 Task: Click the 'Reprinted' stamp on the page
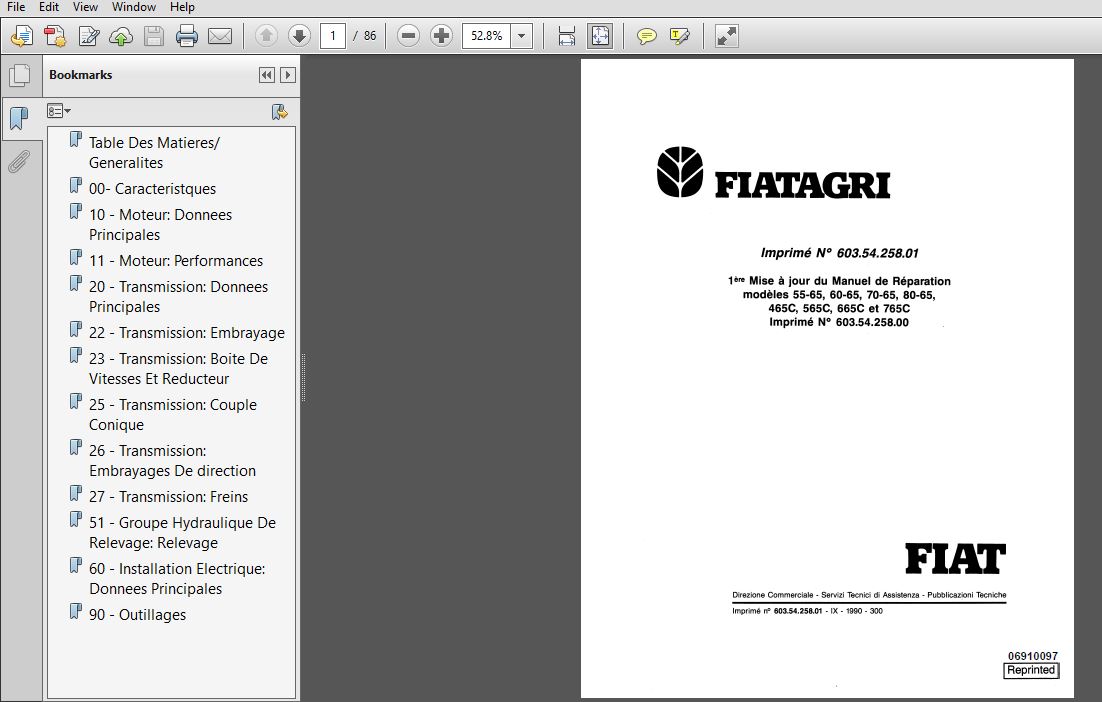click(1031, 670)
